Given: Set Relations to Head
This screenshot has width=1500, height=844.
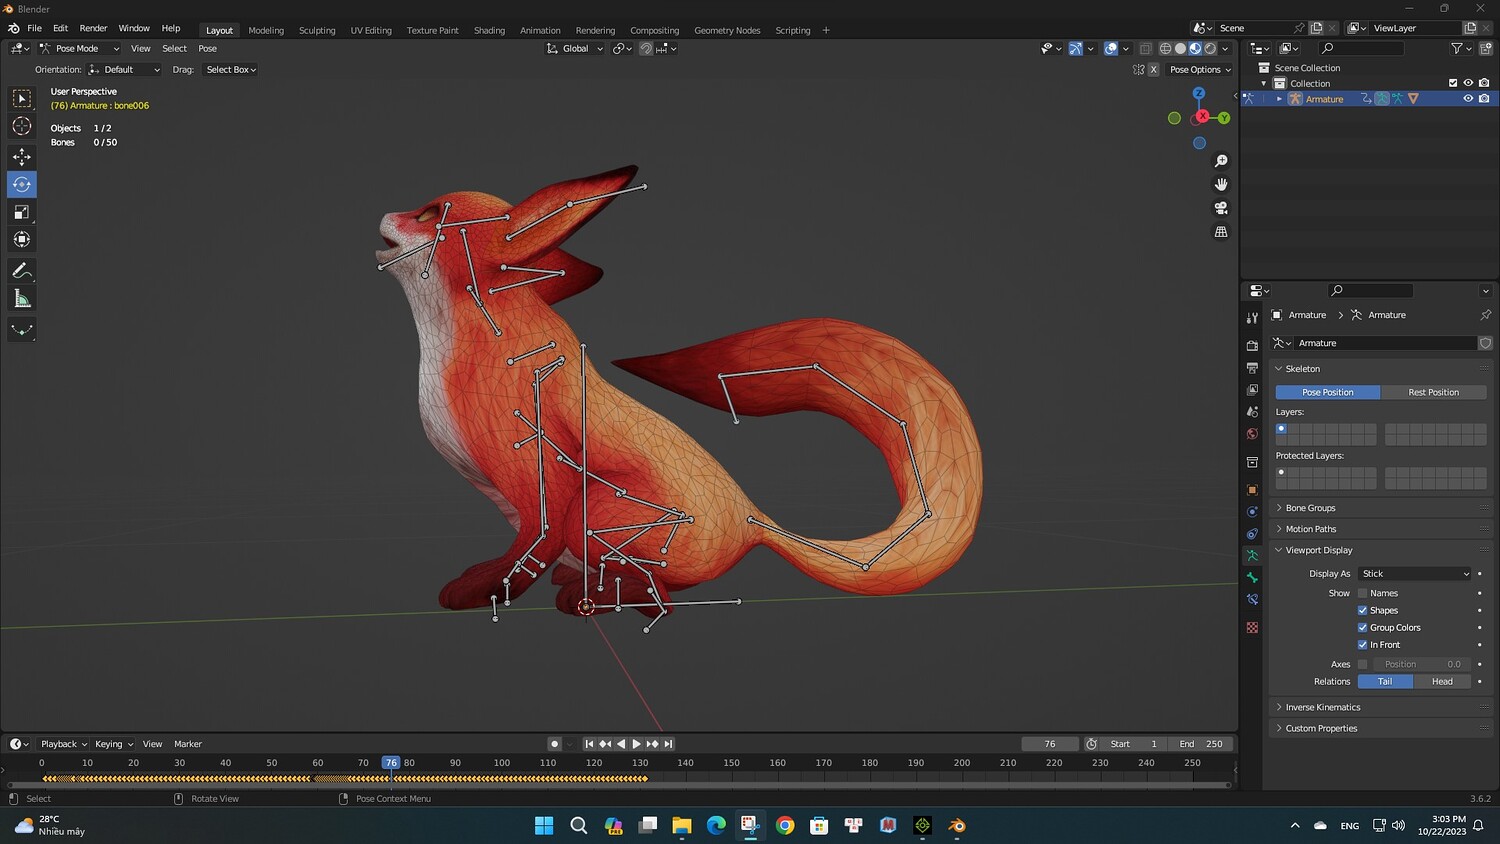Looking at the screenshot, I should 1442,682.
